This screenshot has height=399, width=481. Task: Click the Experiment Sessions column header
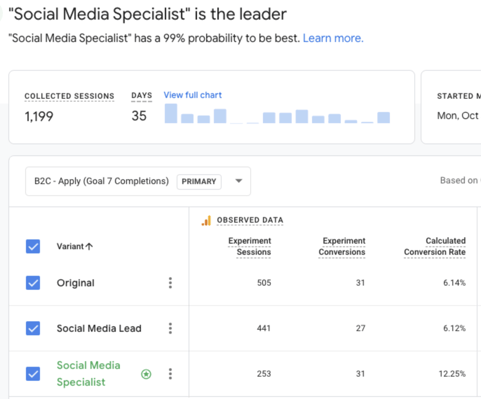tap(250, 246)
